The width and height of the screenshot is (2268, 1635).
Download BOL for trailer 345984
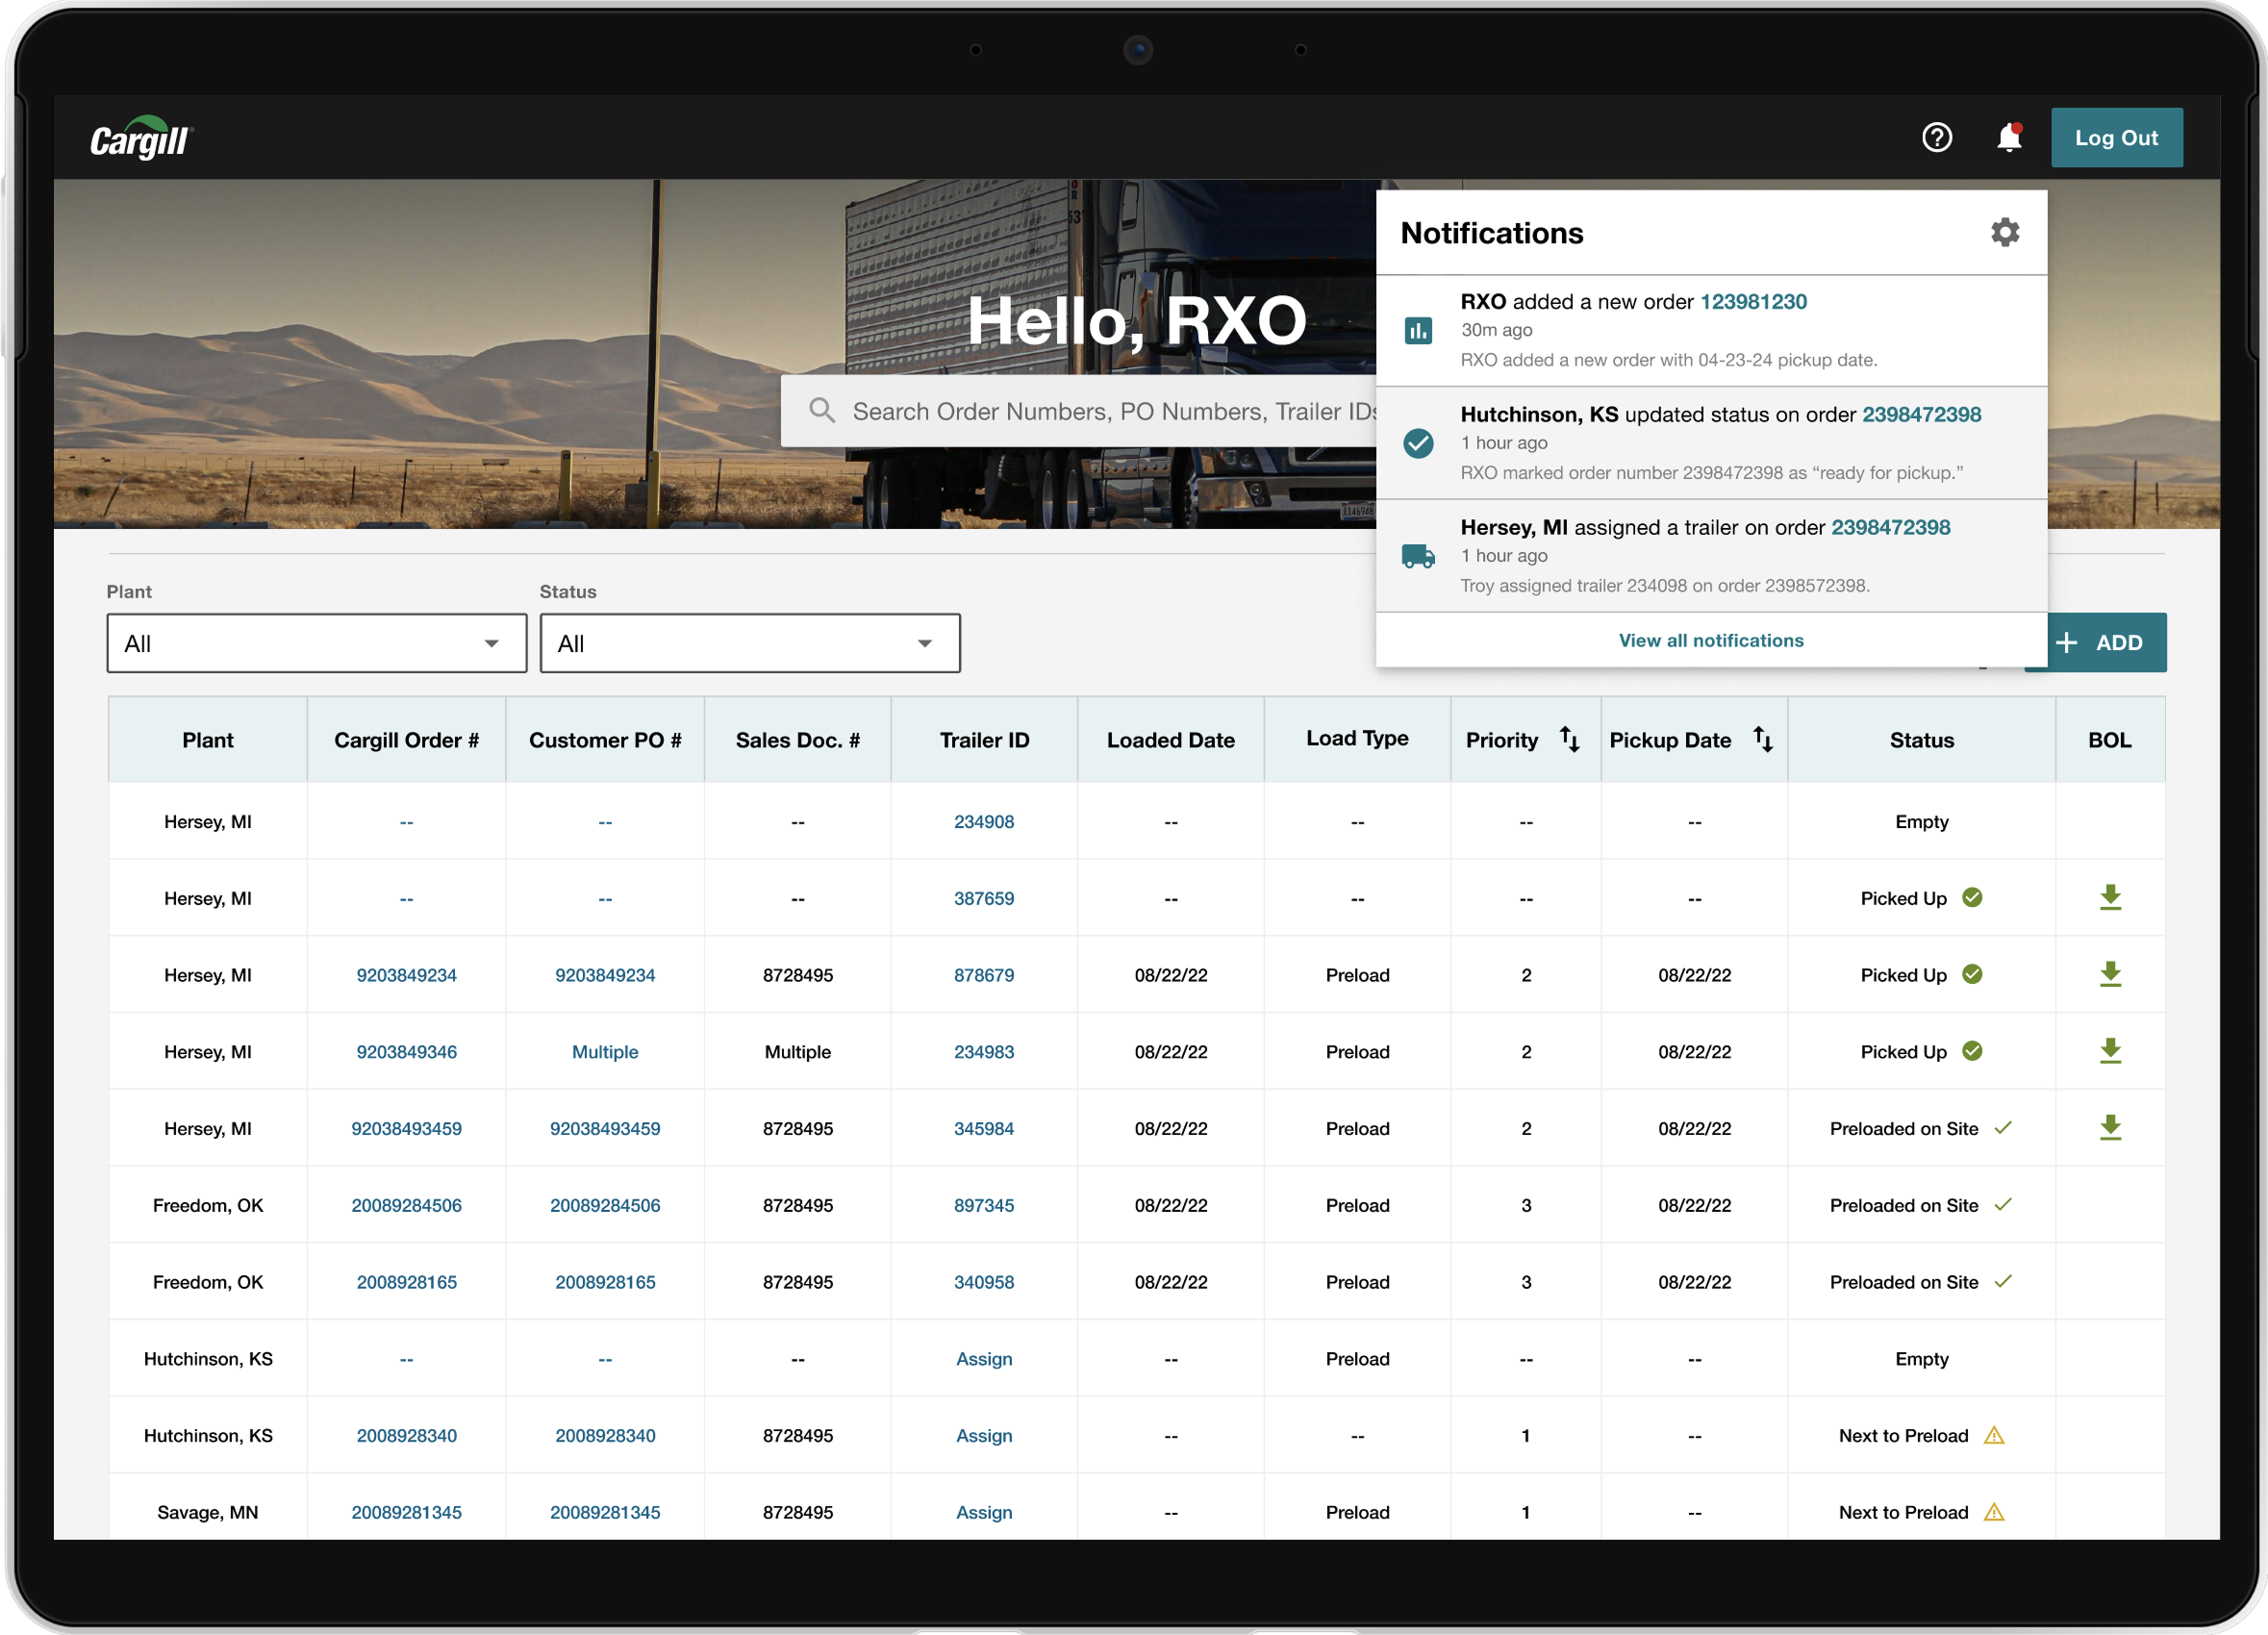point(2110,1128)
